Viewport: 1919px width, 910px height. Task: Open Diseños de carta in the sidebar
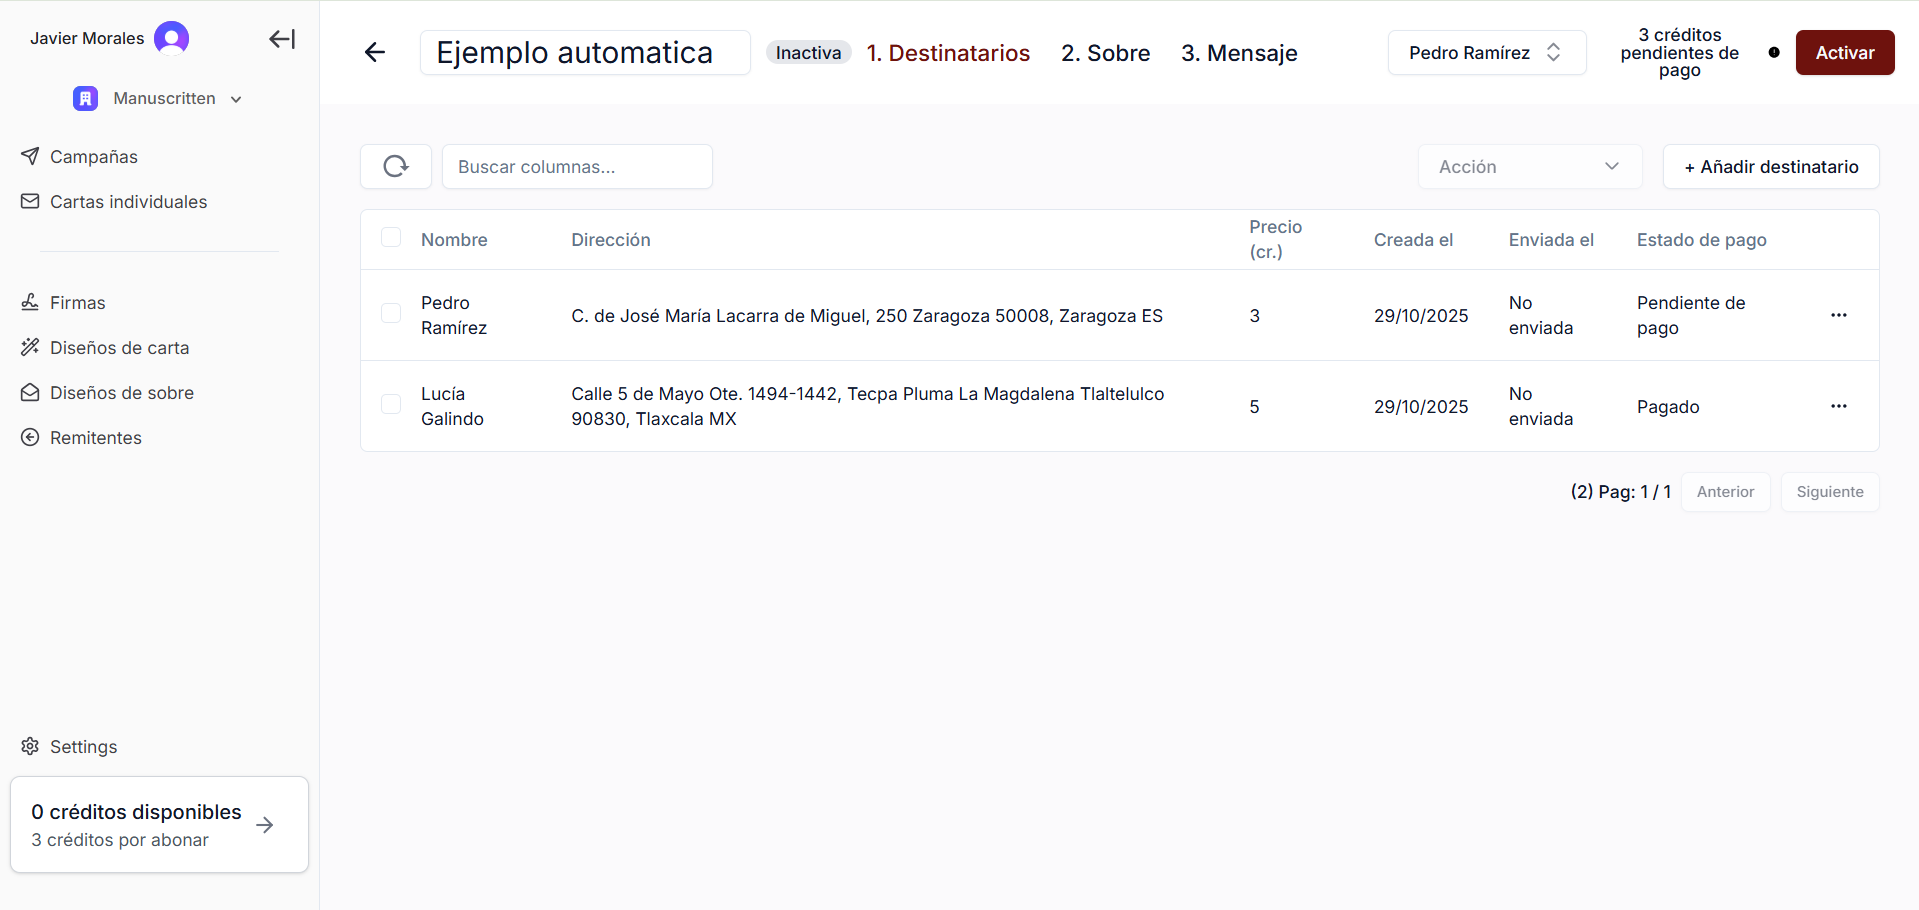click(x=119, y=347)
